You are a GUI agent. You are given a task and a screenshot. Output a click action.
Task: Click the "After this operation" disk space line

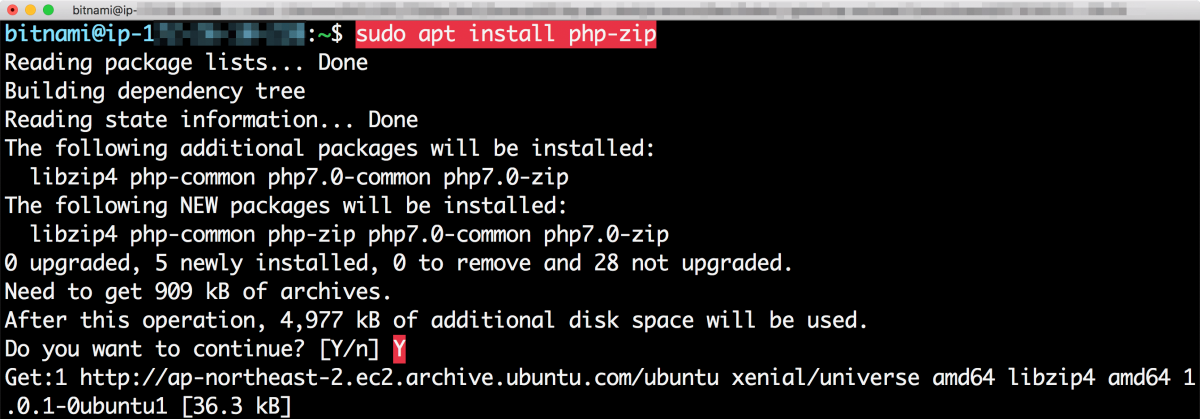pos(431,322)
